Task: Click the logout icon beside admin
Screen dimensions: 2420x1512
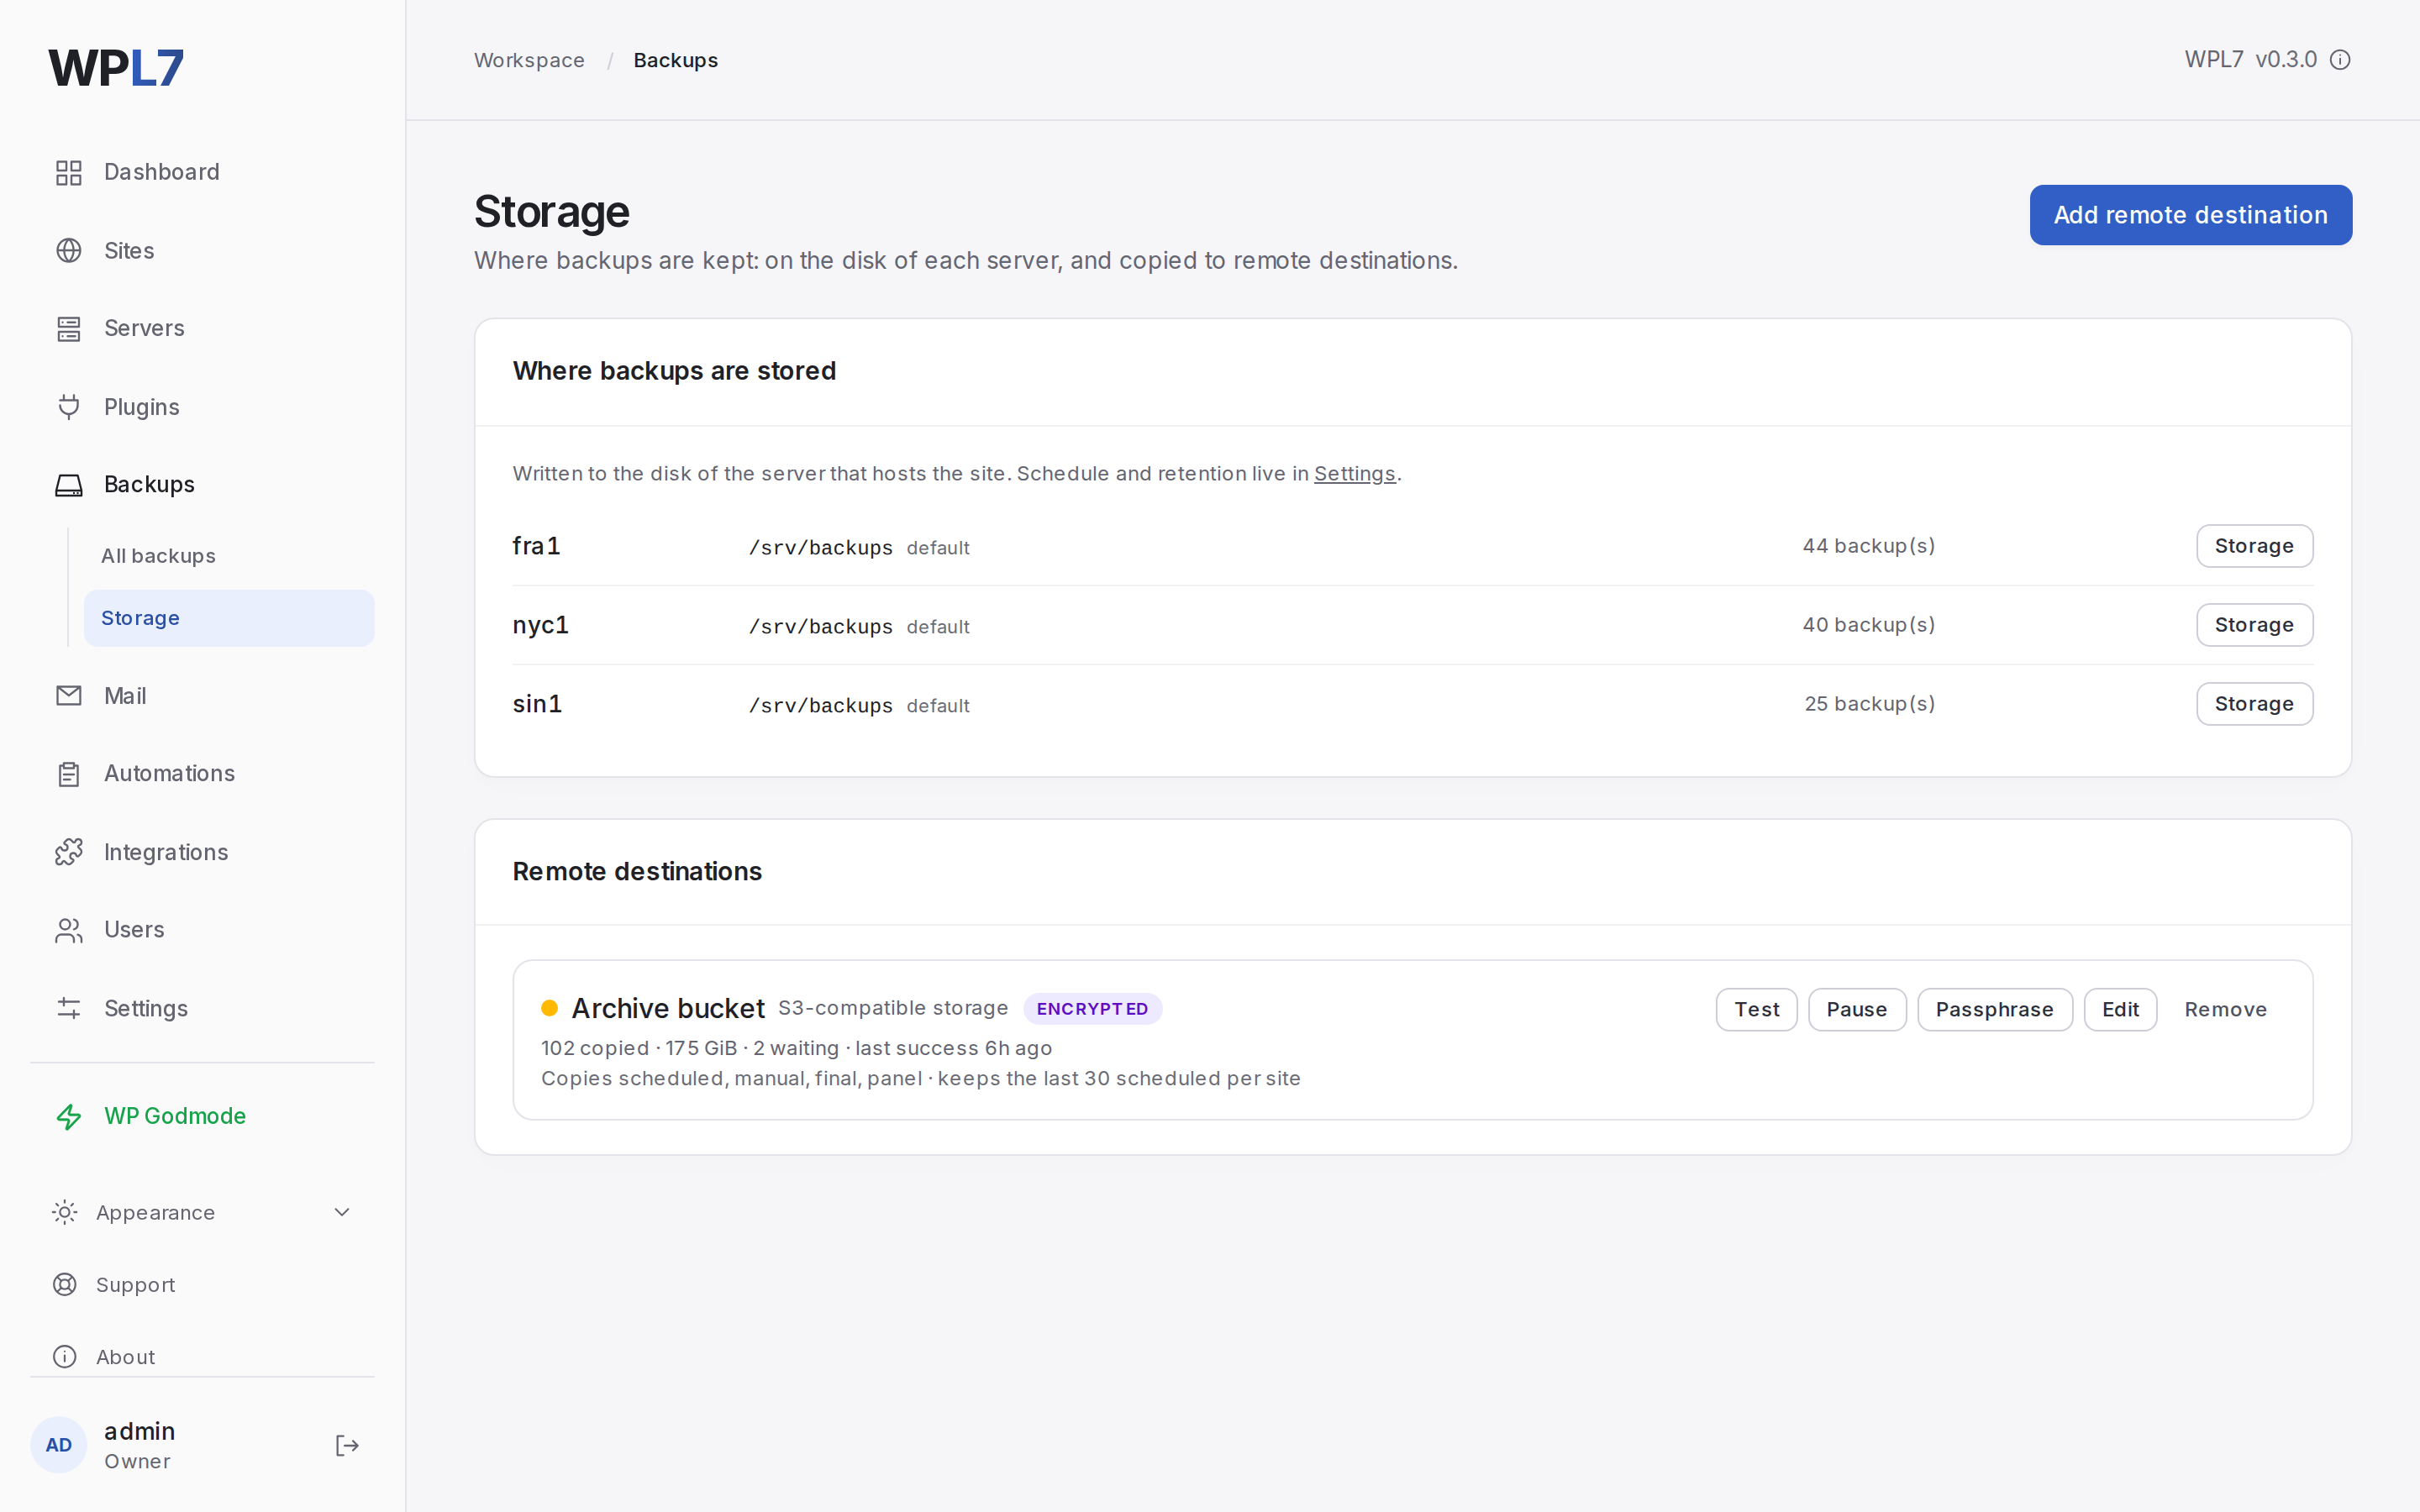Action: (347, 1445)
